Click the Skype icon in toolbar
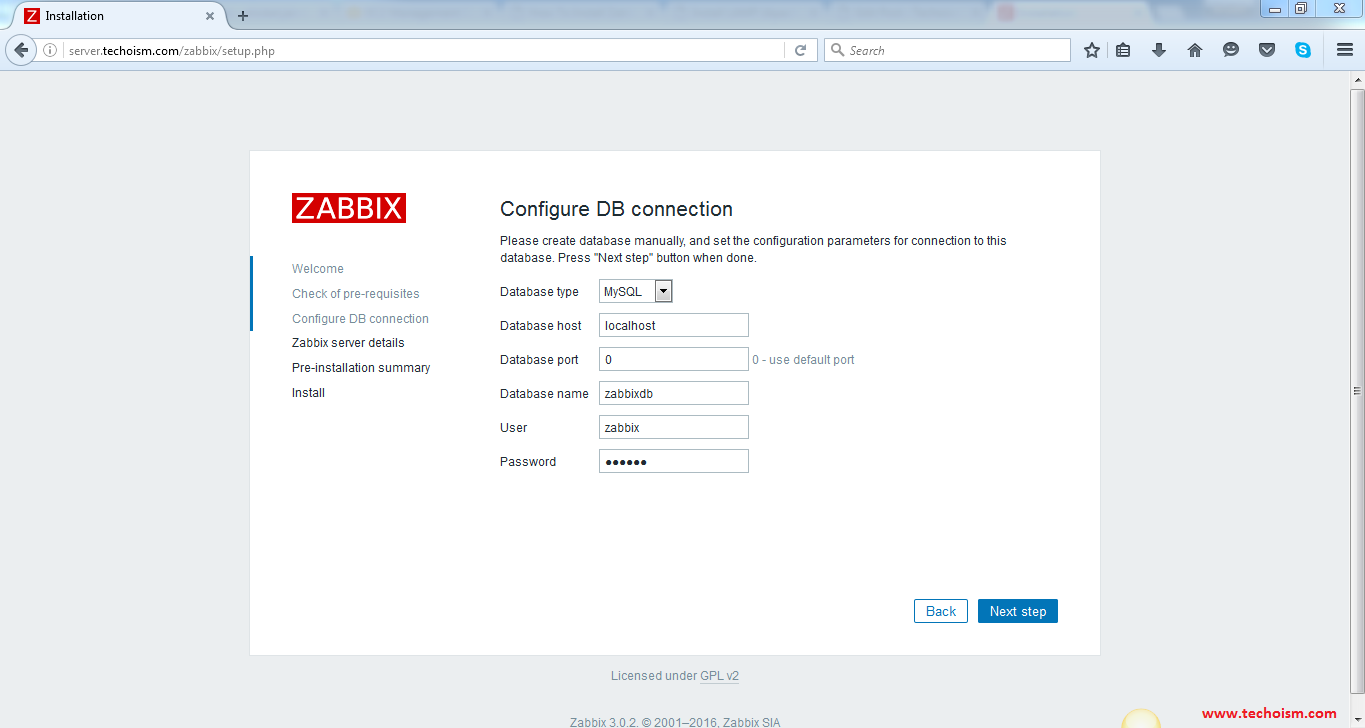 1303,50
